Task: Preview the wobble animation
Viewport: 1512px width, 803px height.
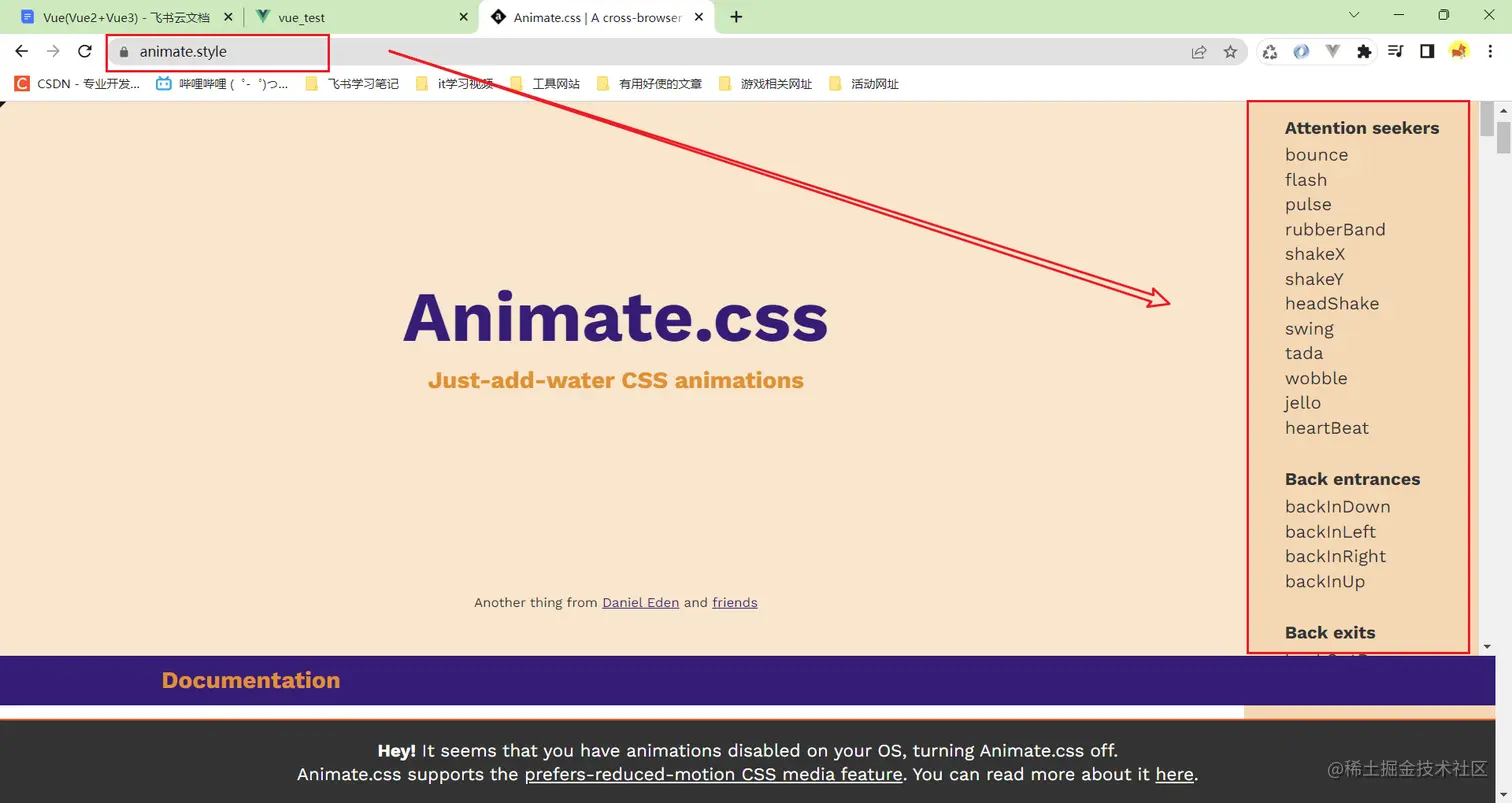Action: (1316, 378)
